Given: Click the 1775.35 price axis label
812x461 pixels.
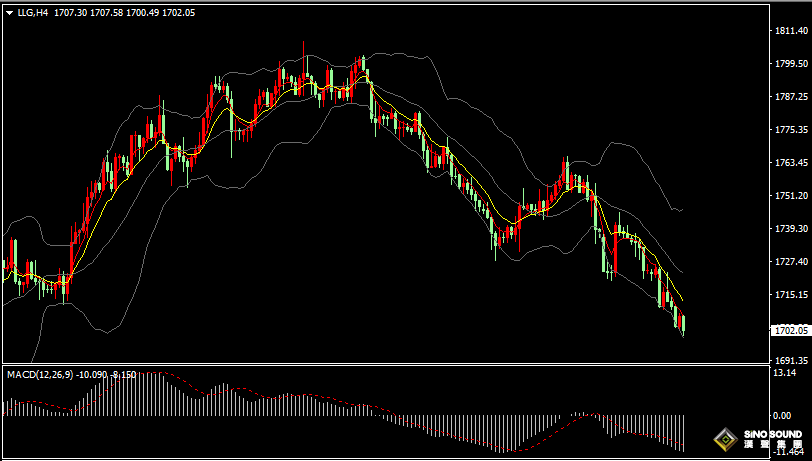Looking at the screenshot, I should 790,130.
